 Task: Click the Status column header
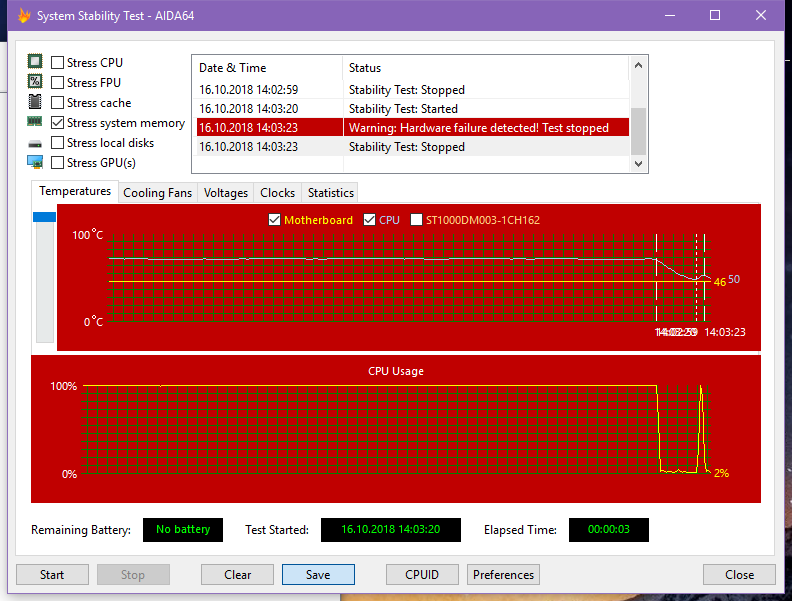pos(486,68)
